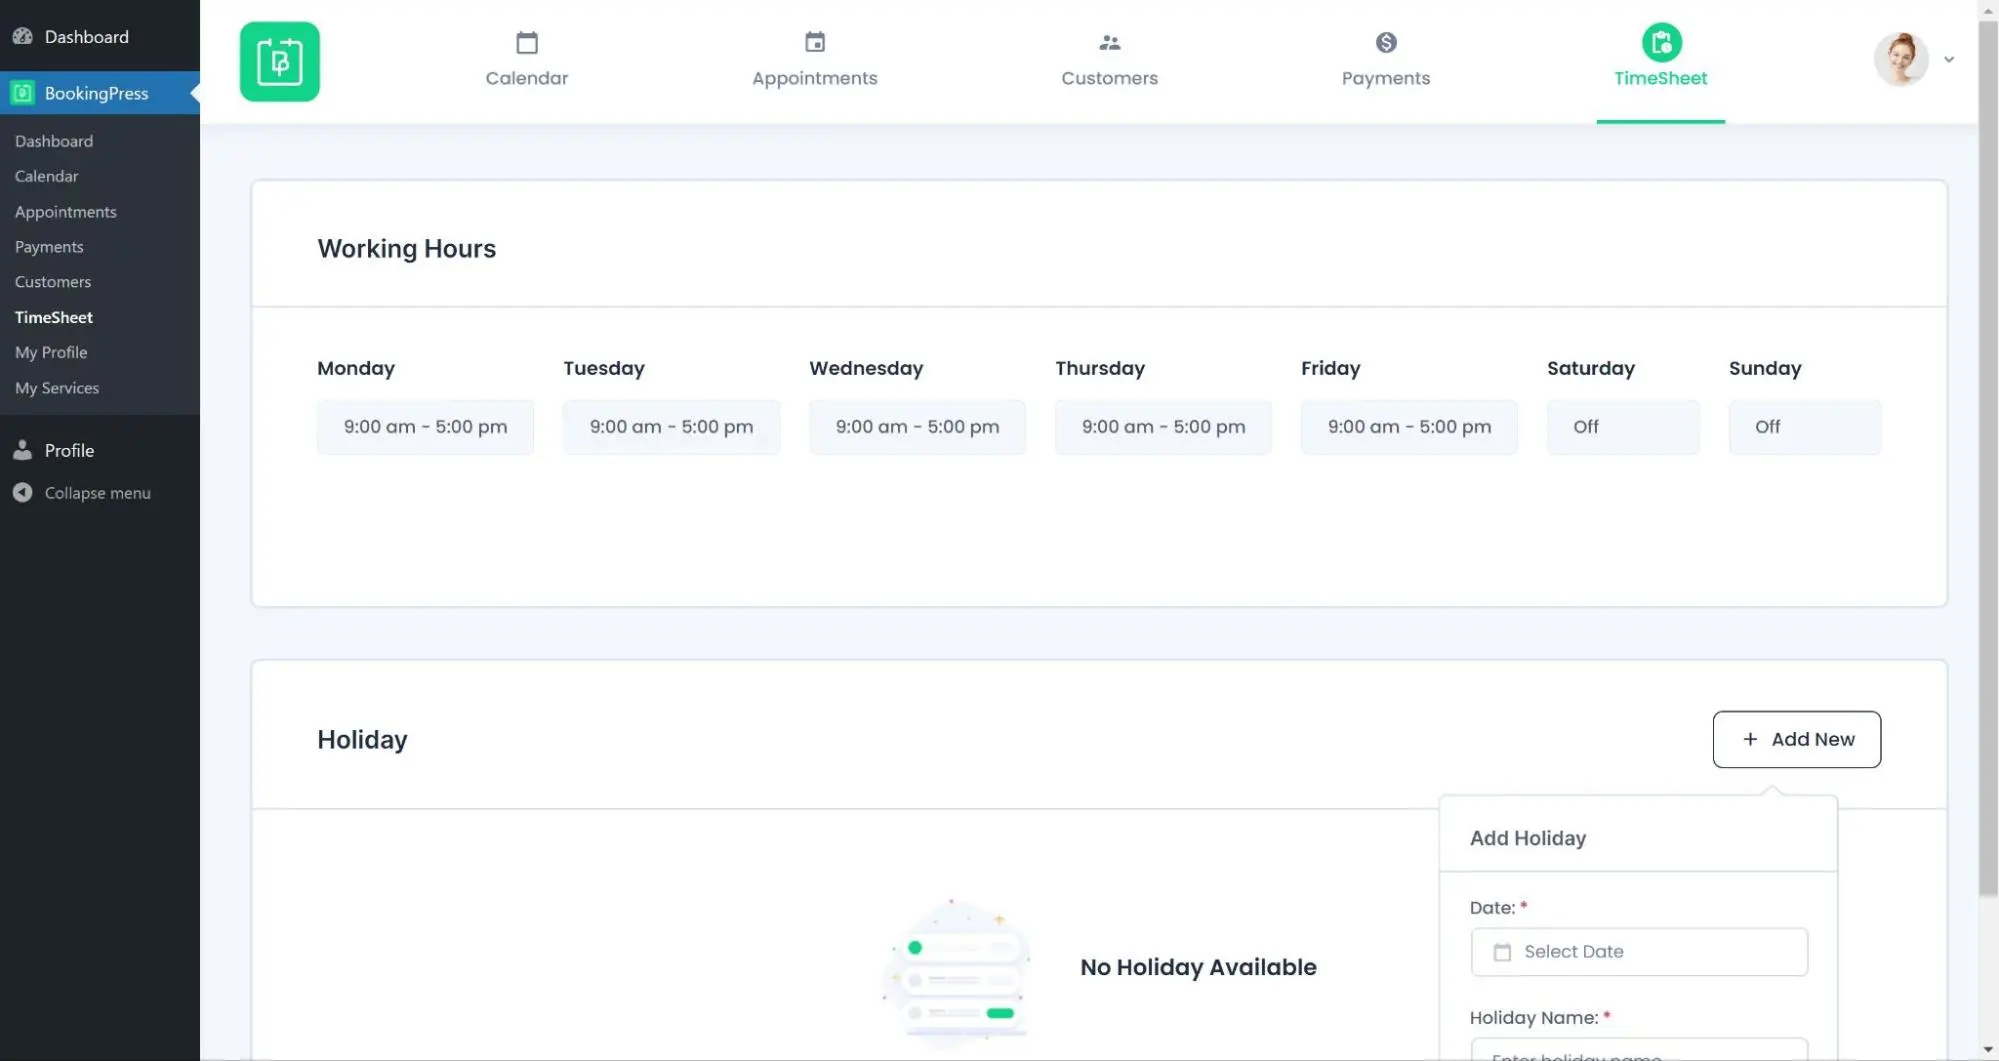Open My Profile in the sidebar
Viewport: 1999px width, 1061px height.
tap(51, 352)
